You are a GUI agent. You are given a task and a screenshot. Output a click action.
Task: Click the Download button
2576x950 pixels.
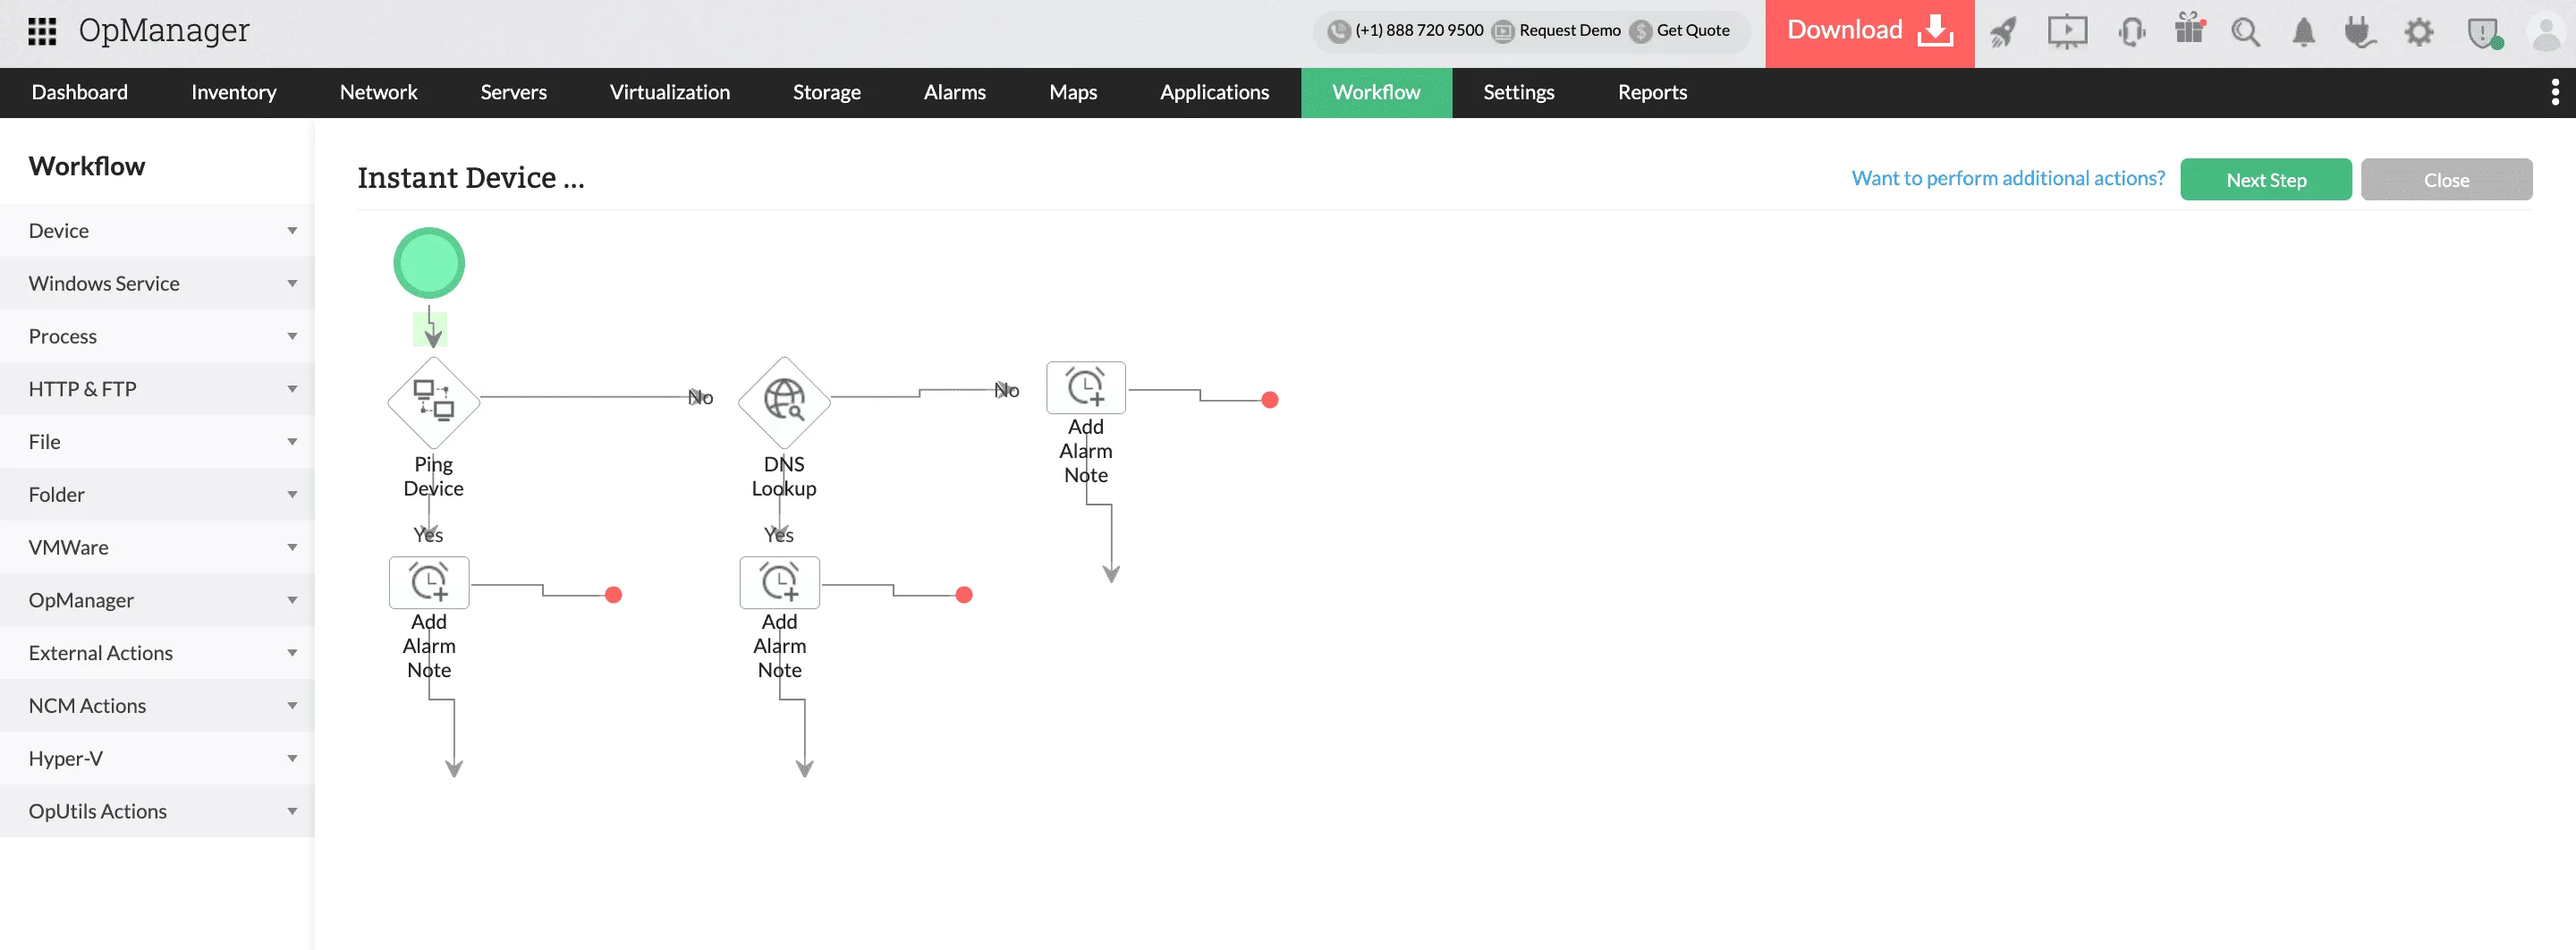point(1869,33)
